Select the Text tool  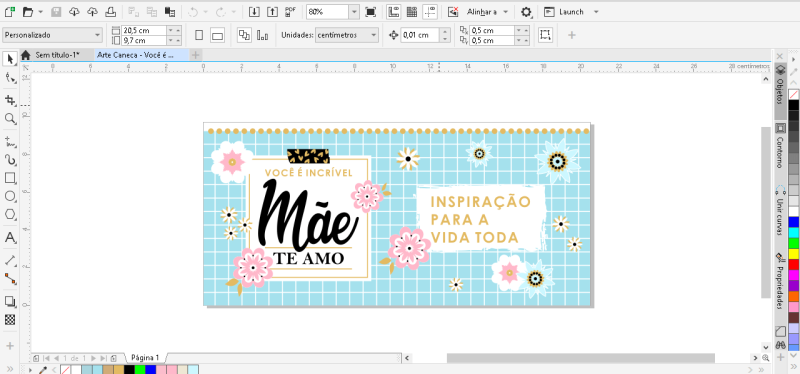10,237
